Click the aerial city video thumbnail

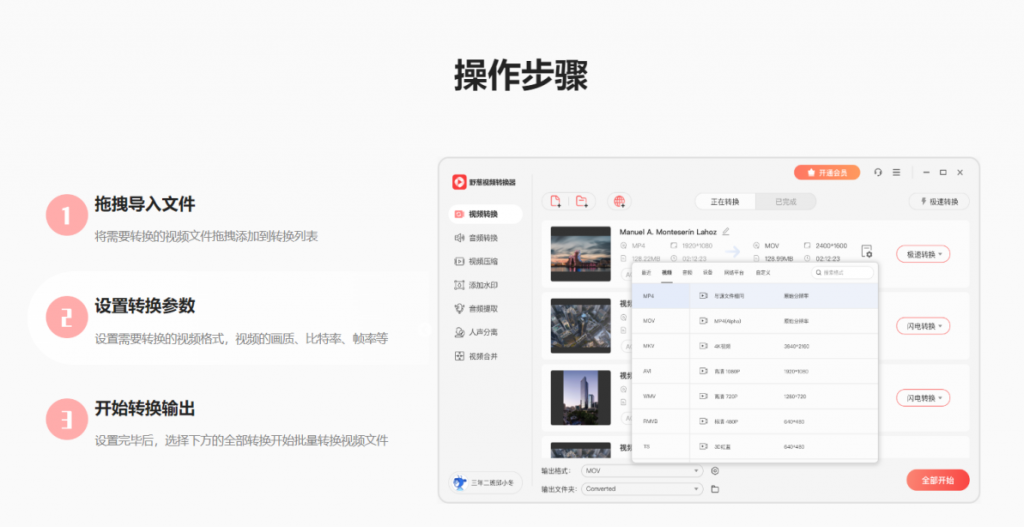[x=581, y=326]
